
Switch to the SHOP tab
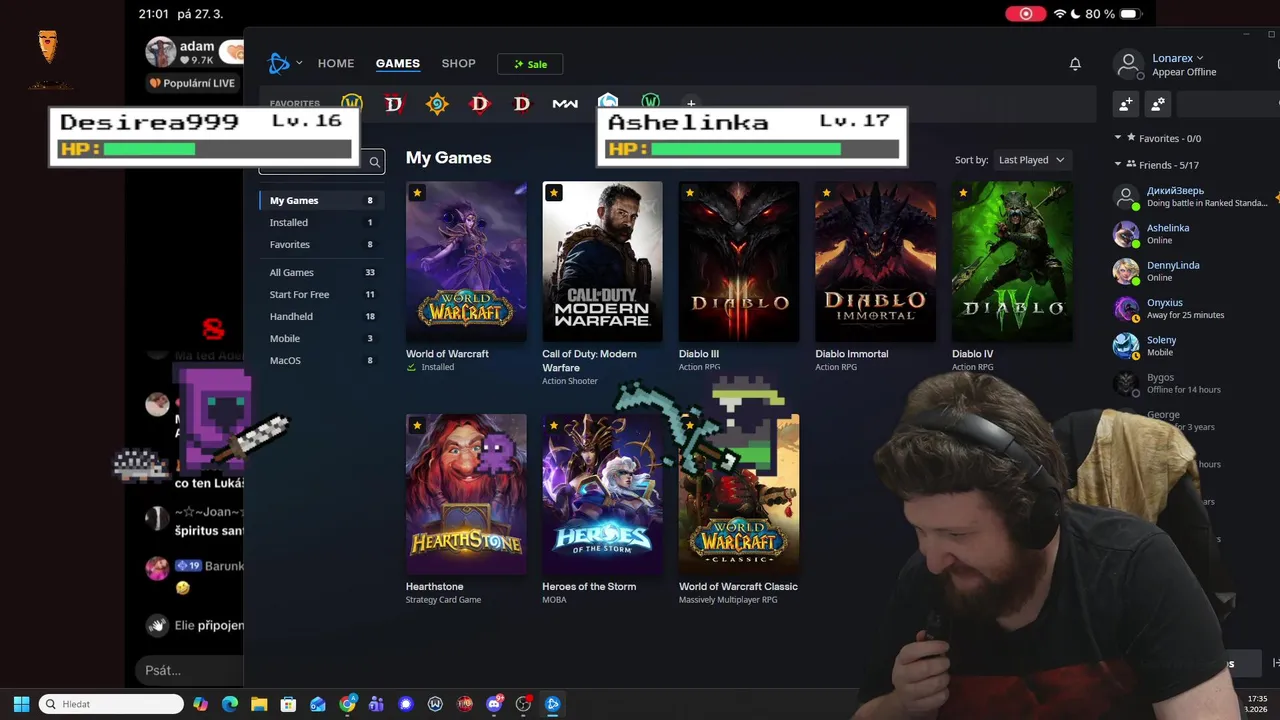coord(459,63)
